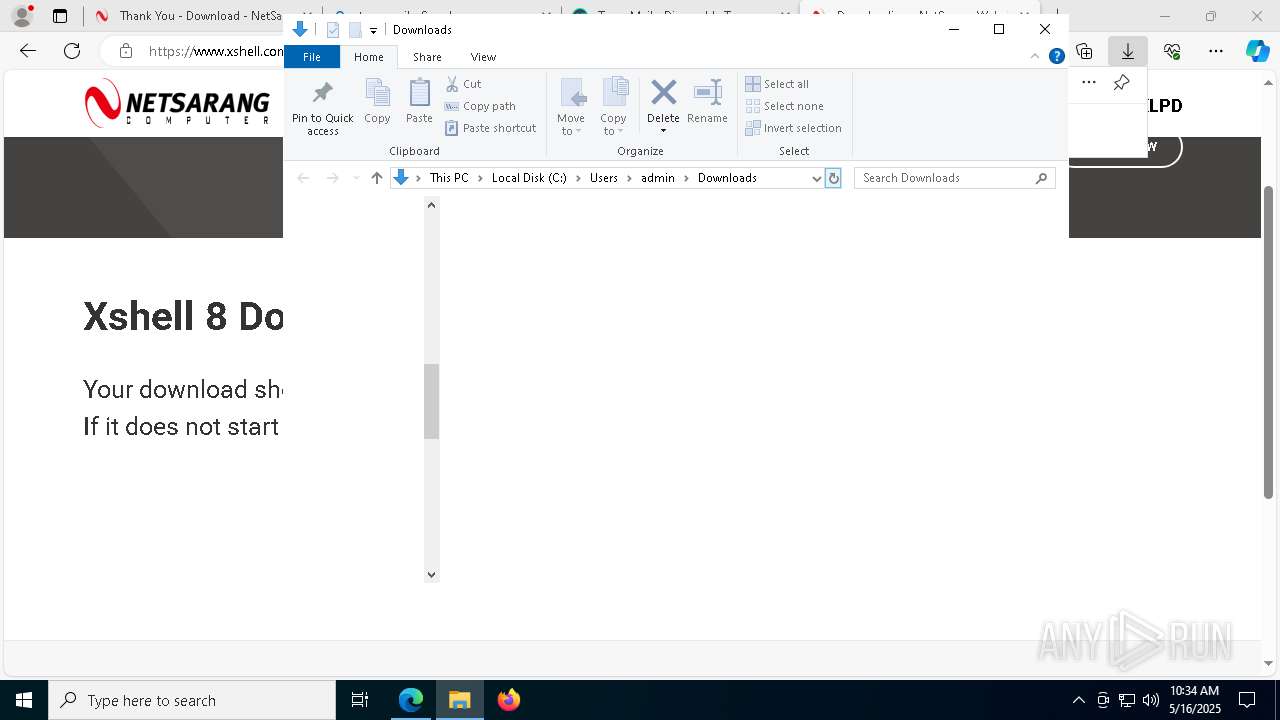Click the search magnifier in Explorer

(x=1041, y=178)
